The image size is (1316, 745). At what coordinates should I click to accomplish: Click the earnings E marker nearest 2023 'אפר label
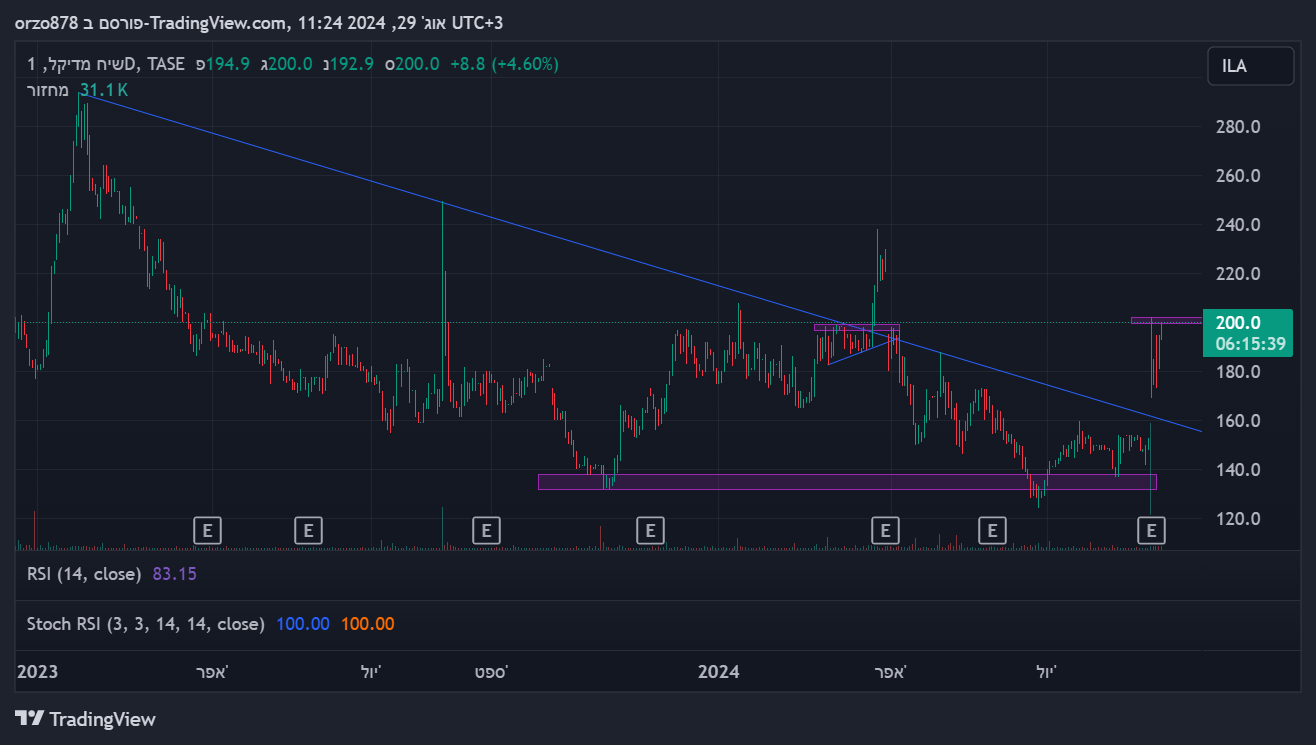(207, 530)
